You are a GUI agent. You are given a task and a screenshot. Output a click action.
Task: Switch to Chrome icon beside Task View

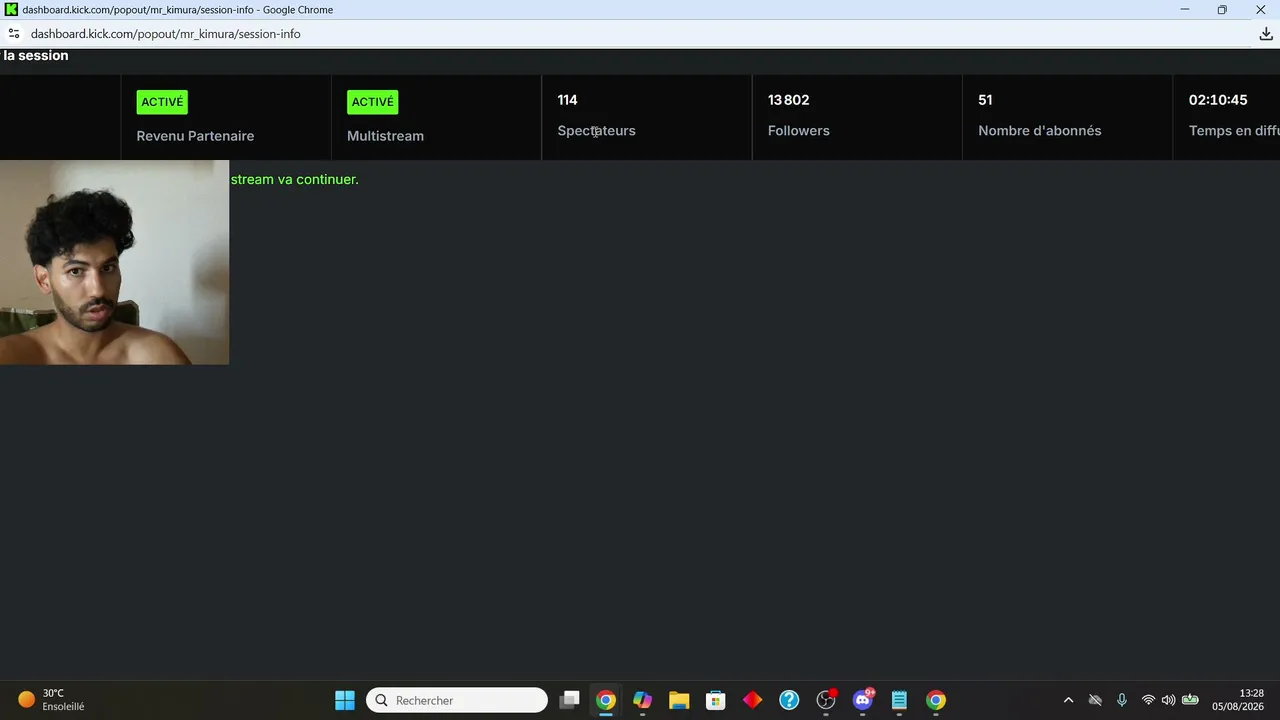(x=606, y=700)
